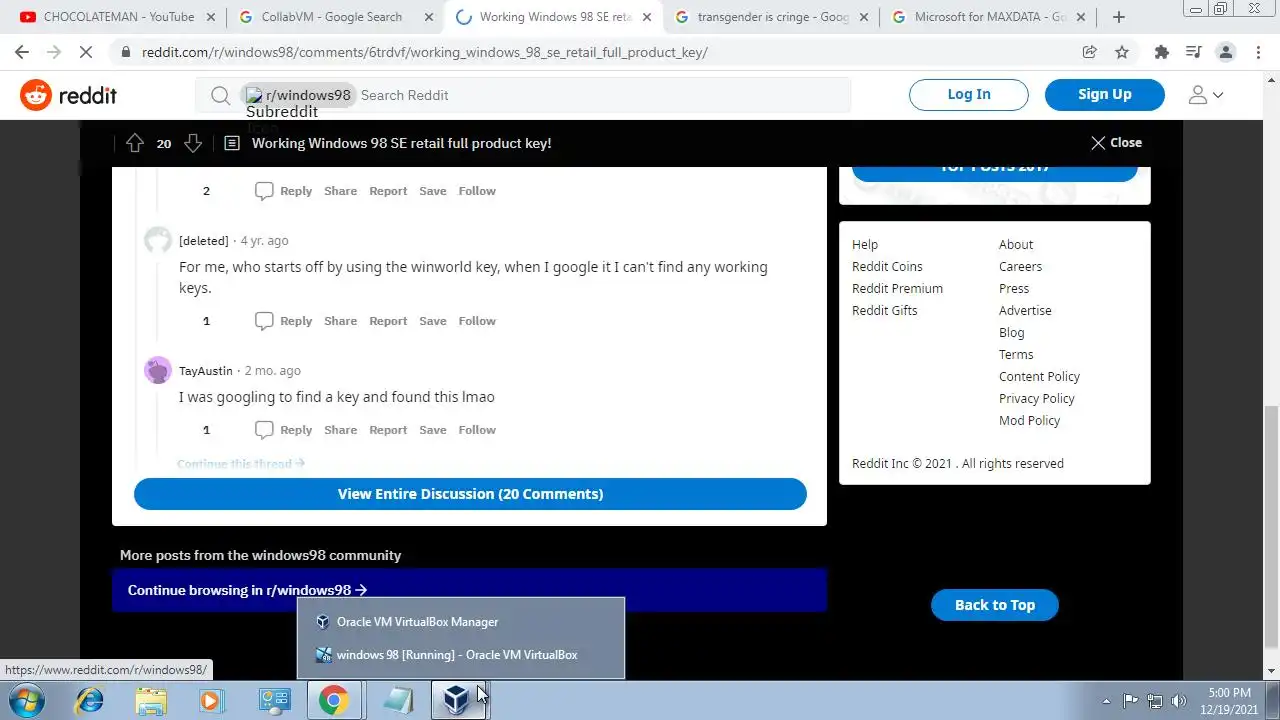Image resolution: width=1280 pixels, height=720 pixels.
Task: Click Follow on the deleted user's comment
Action: (x=477, y=321)
